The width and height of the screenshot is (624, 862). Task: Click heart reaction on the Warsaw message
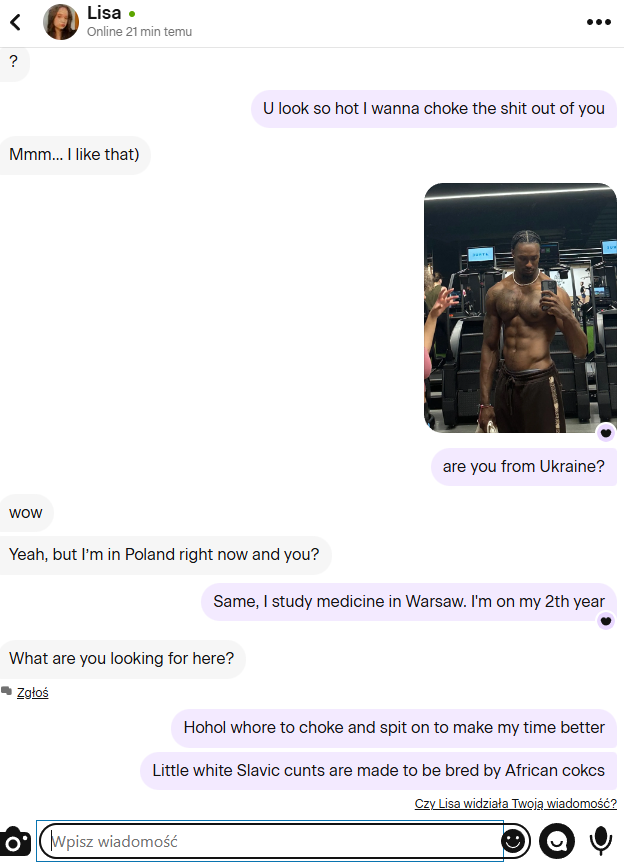606,621
